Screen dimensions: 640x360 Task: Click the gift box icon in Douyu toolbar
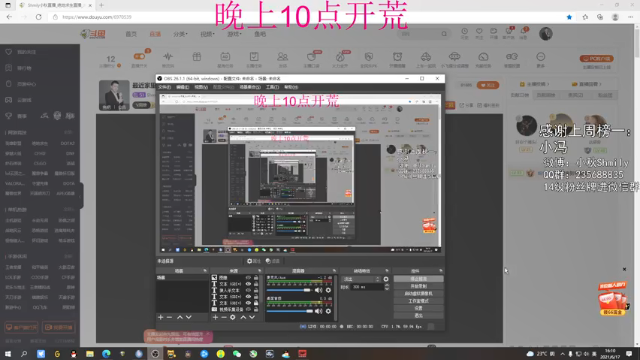pyautogui.click(x=197, y=57)
